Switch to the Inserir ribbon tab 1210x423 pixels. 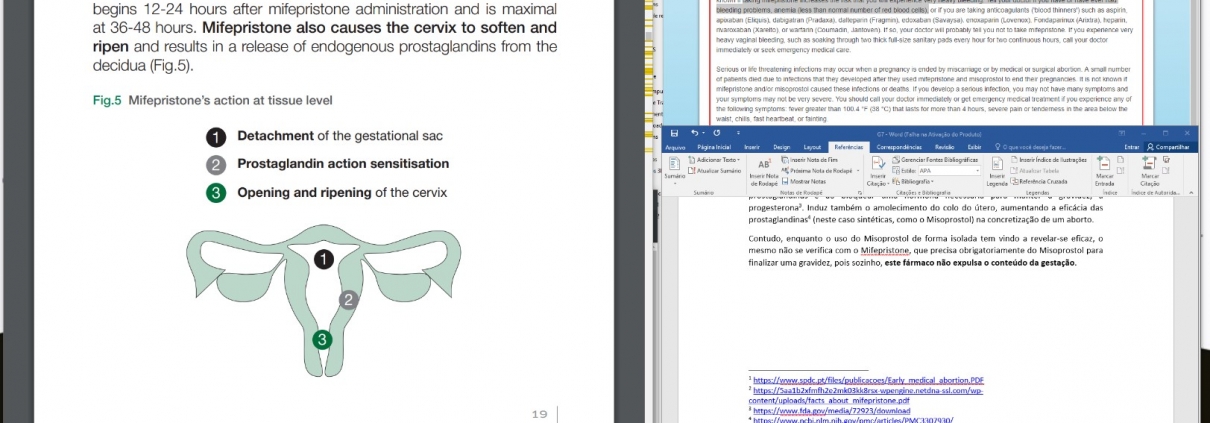tap(751, 147)
